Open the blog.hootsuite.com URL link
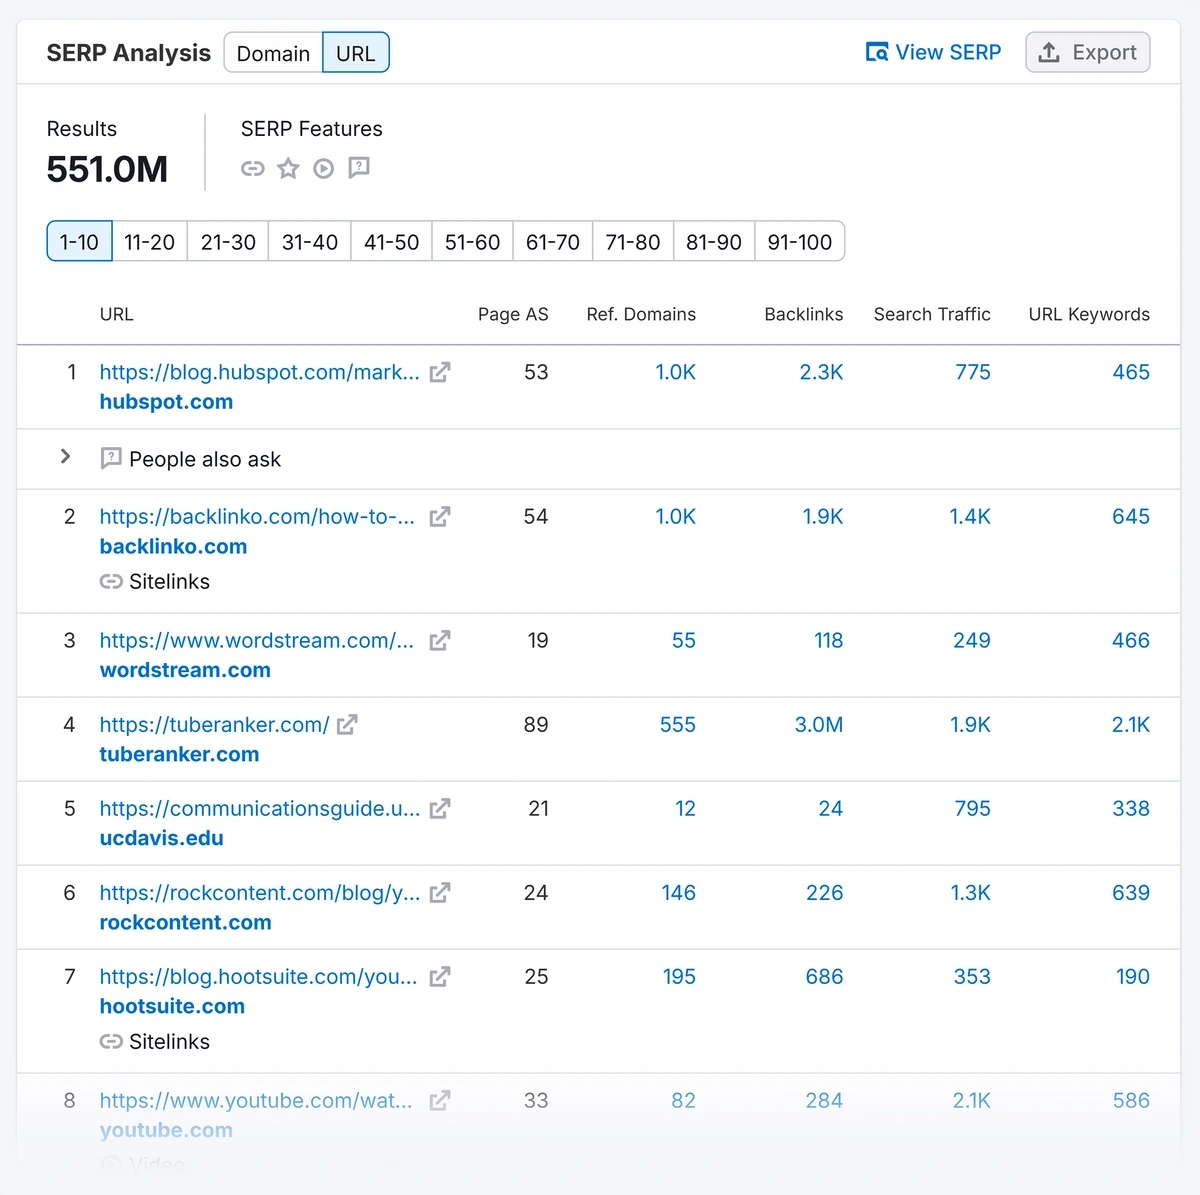 pyautogui.click(x=259, y=977)
